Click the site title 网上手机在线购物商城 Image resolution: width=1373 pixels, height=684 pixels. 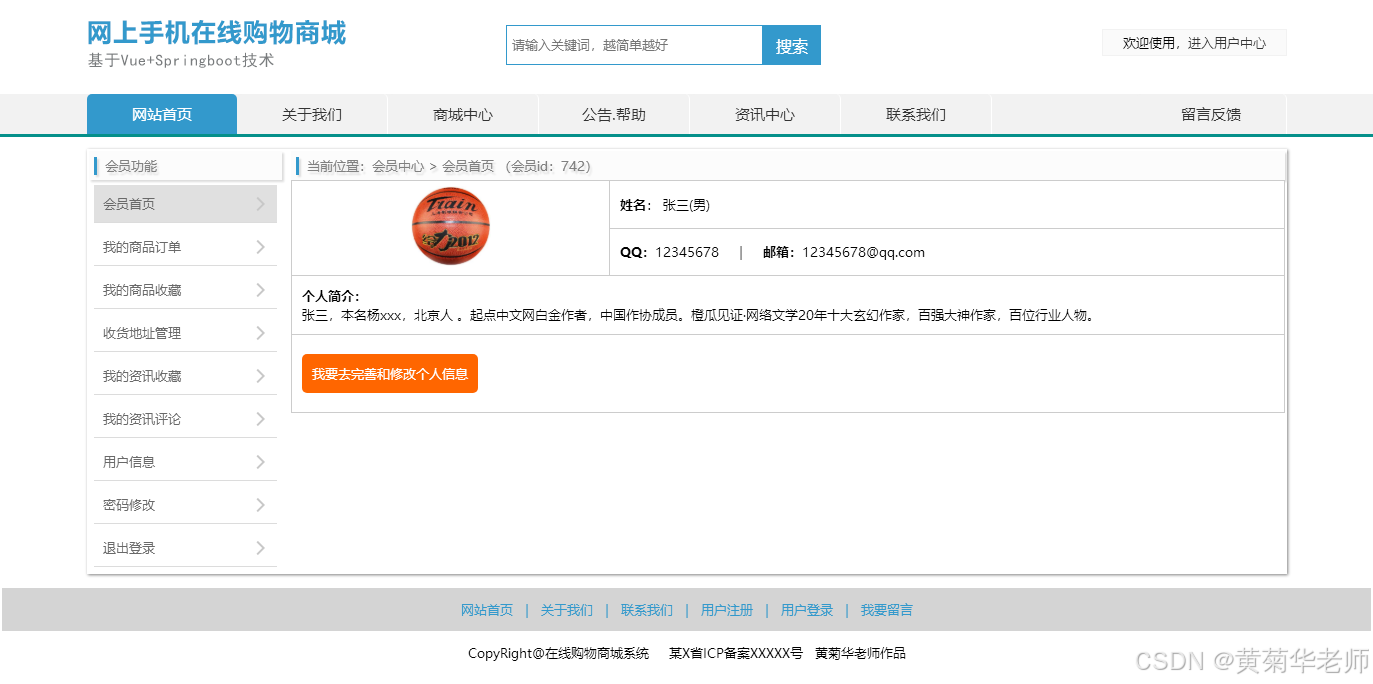point(216,33)
